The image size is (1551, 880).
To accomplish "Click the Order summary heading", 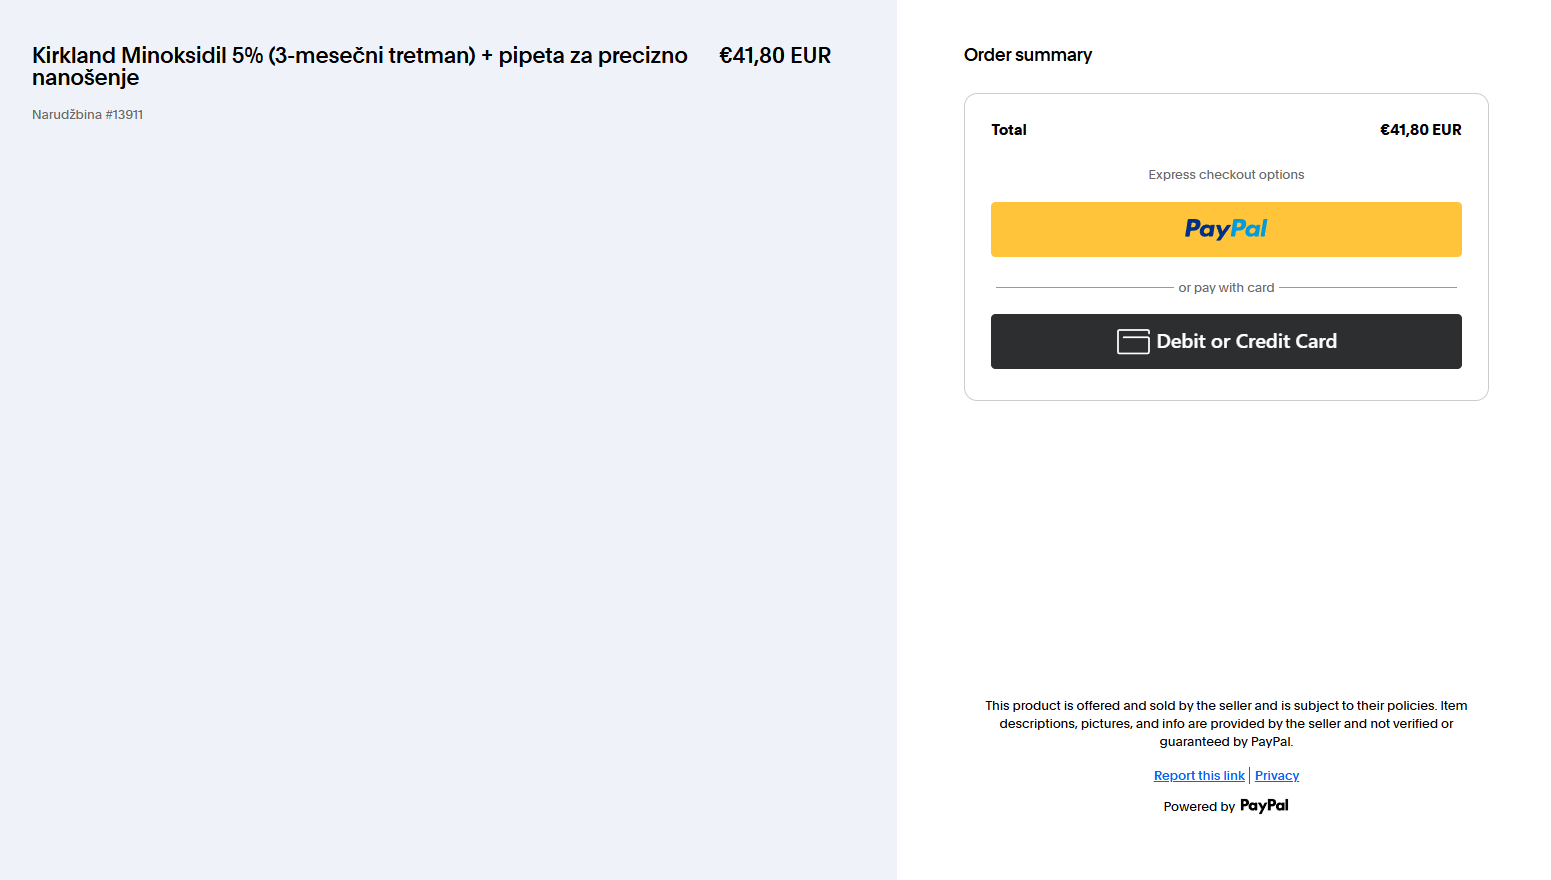I will 1028,55.
